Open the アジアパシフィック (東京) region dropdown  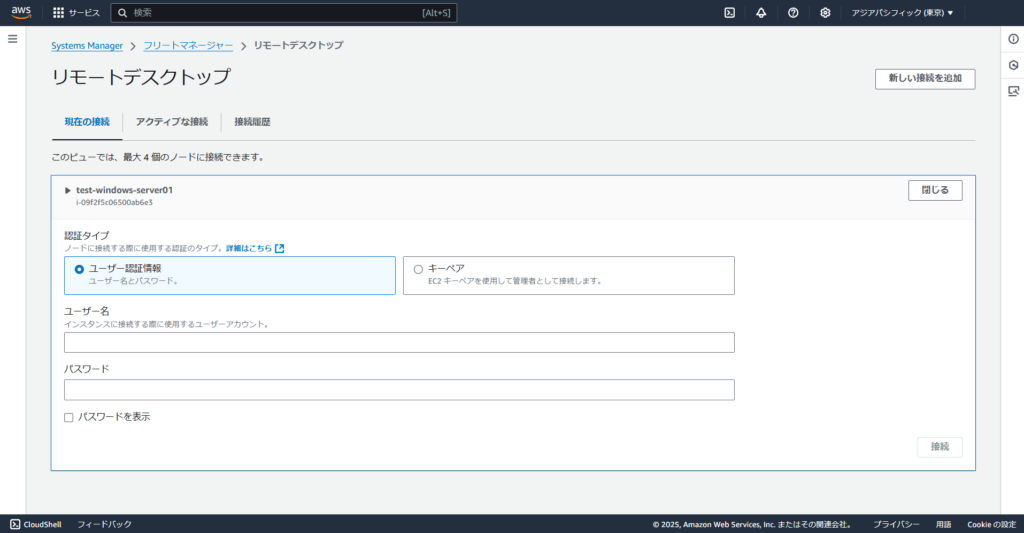point(901,13)
